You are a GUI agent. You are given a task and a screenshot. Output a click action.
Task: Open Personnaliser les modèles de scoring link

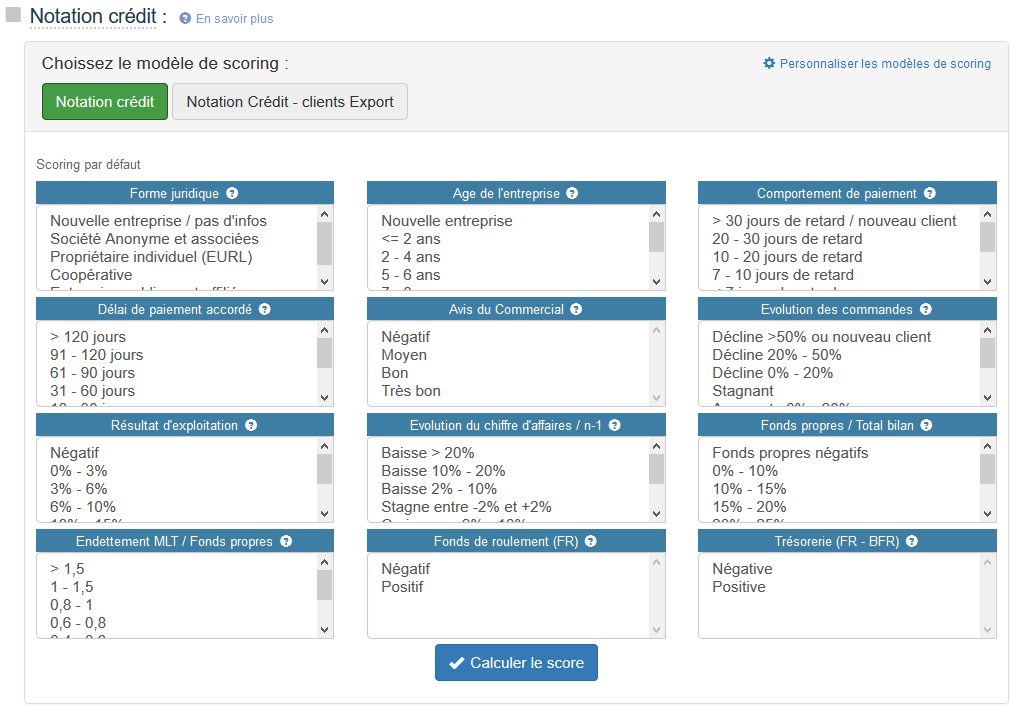point(884,64)
